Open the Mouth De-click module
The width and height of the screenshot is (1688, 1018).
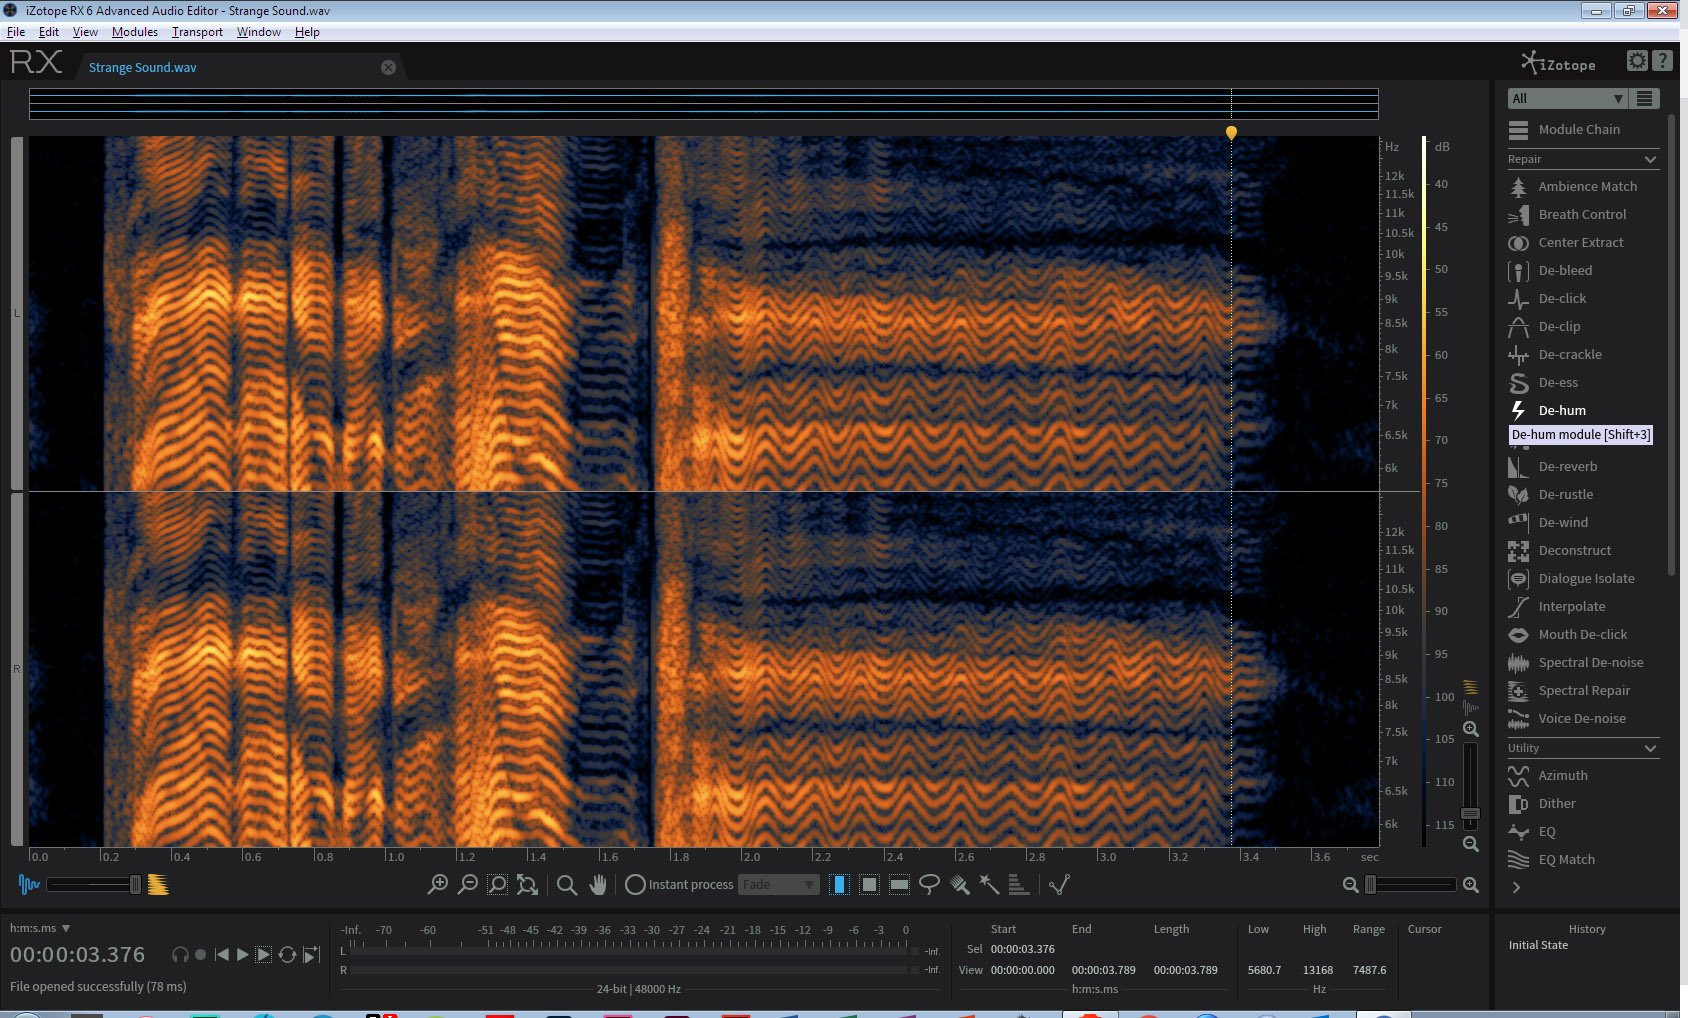[1582, 634]
